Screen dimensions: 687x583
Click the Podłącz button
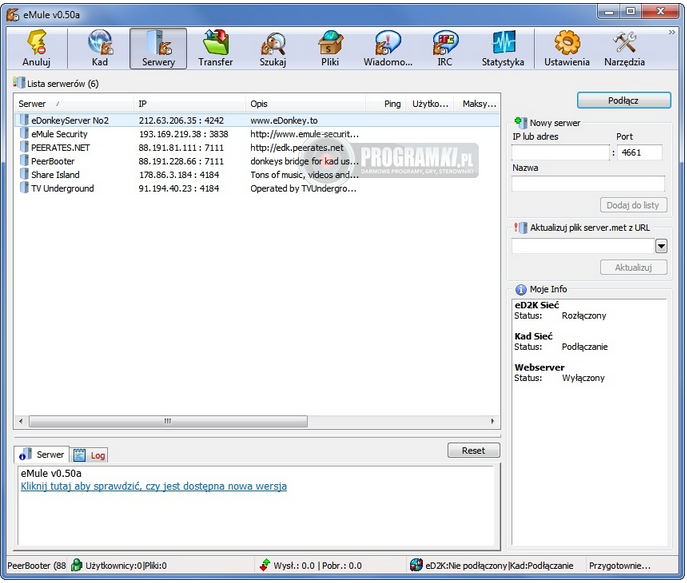point(623,100)
